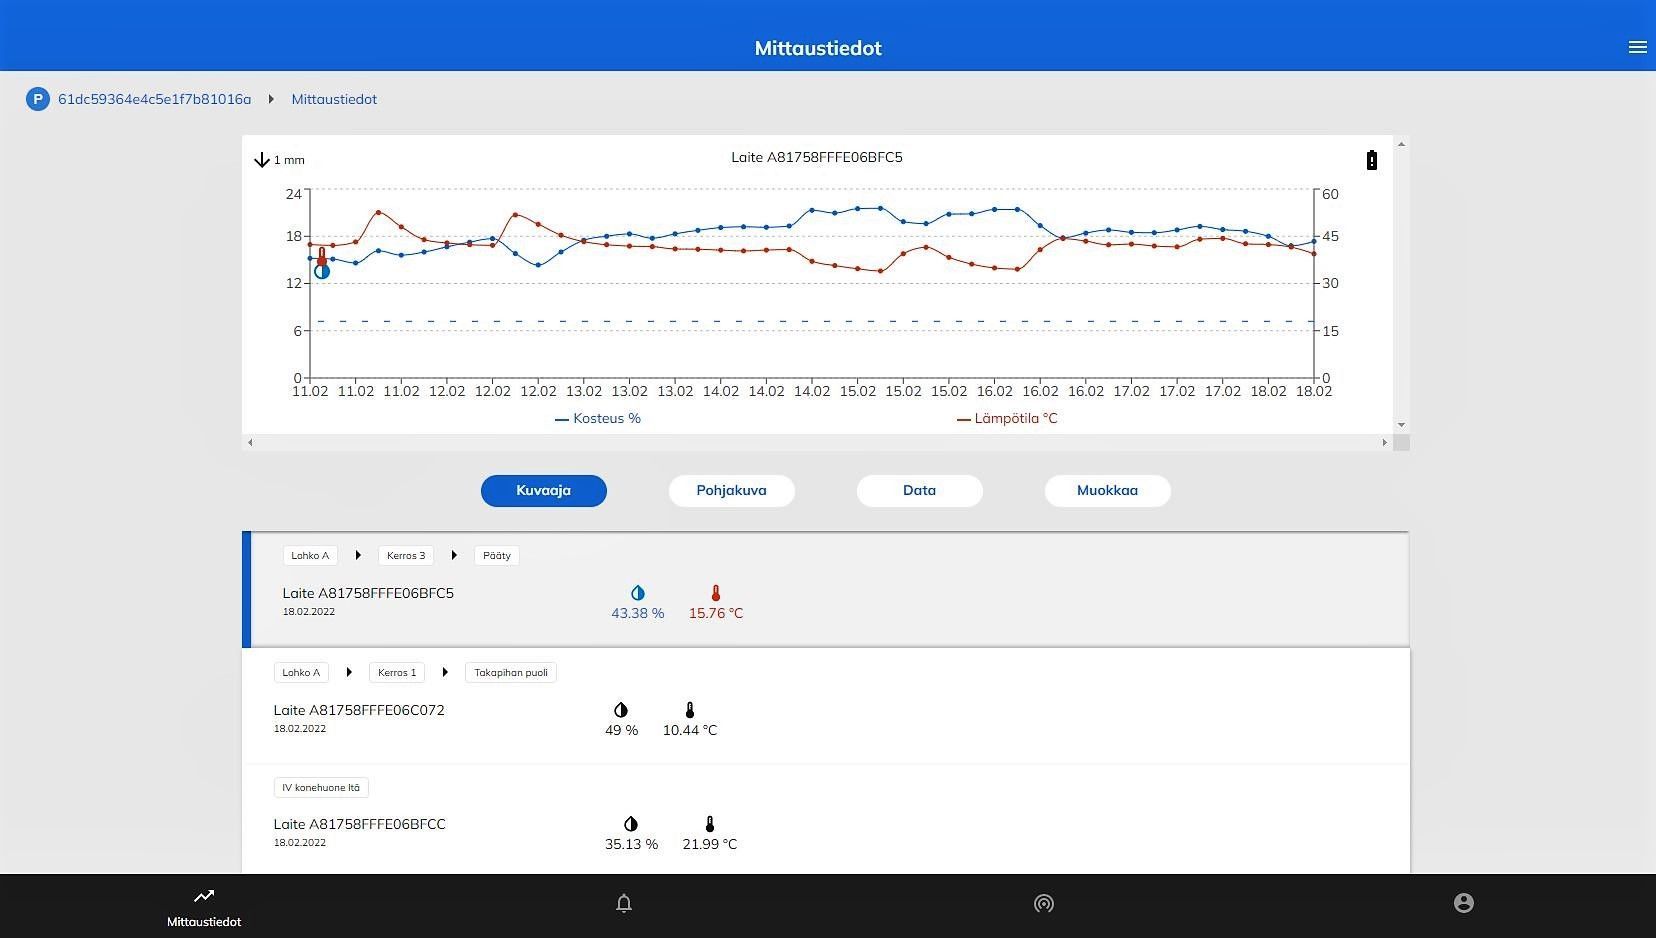Viewport: 1656px width, 938px height.
Task: Switch to the Data tab
Action: click(x=920, y=491)
